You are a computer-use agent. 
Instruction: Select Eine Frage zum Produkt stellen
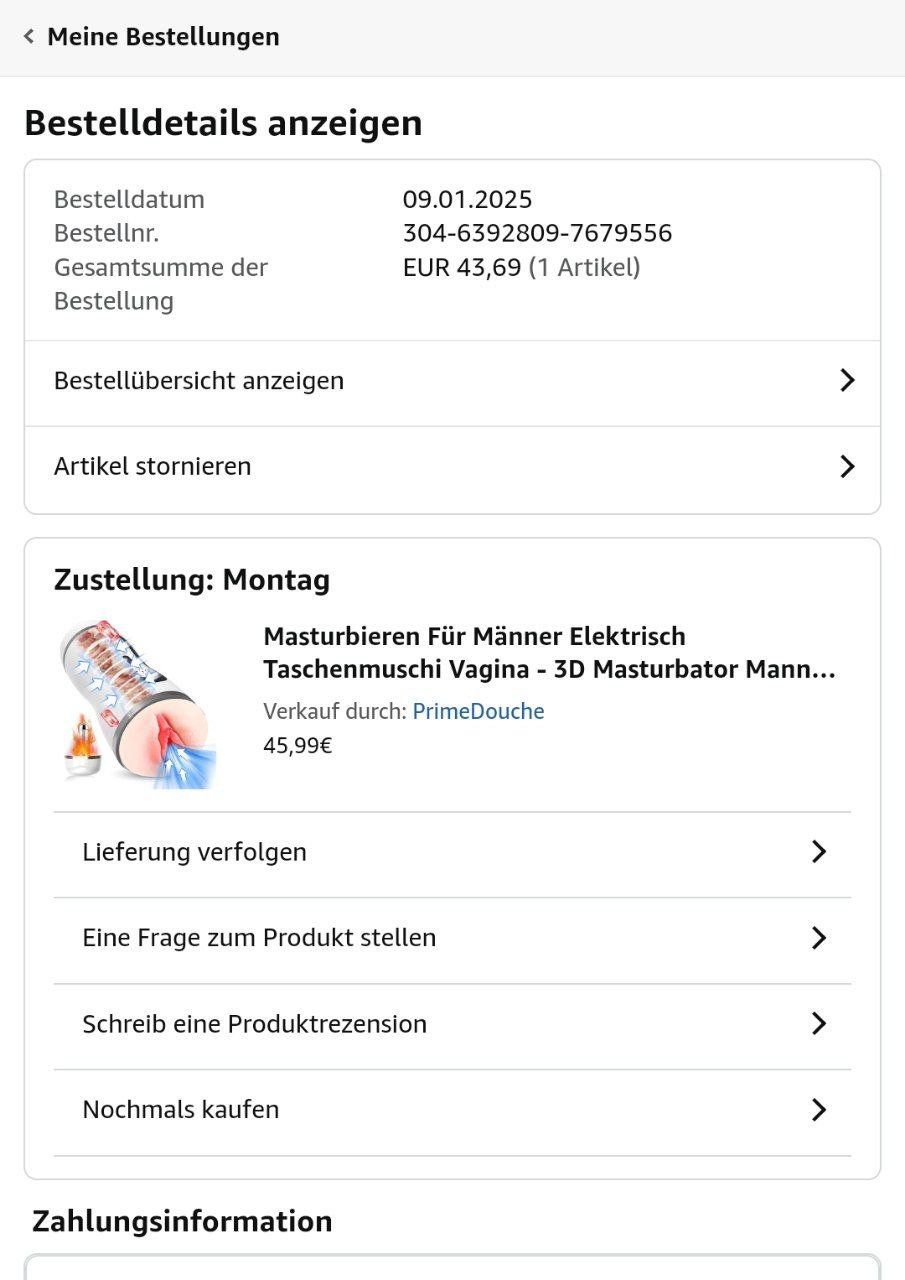(259, 938)
